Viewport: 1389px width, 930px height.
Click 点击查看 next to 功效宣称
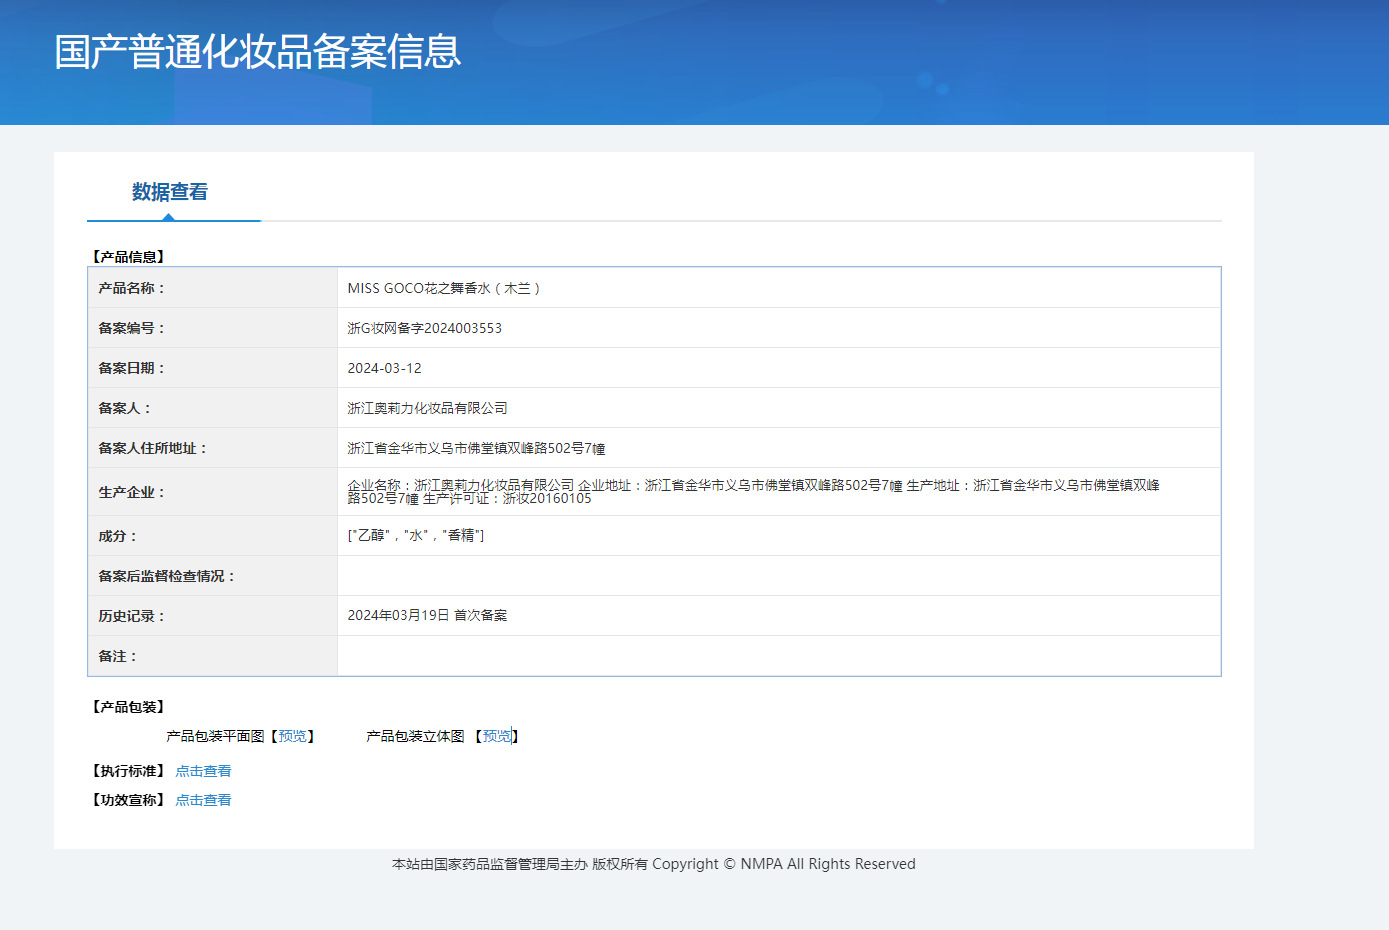pos(202,799)
